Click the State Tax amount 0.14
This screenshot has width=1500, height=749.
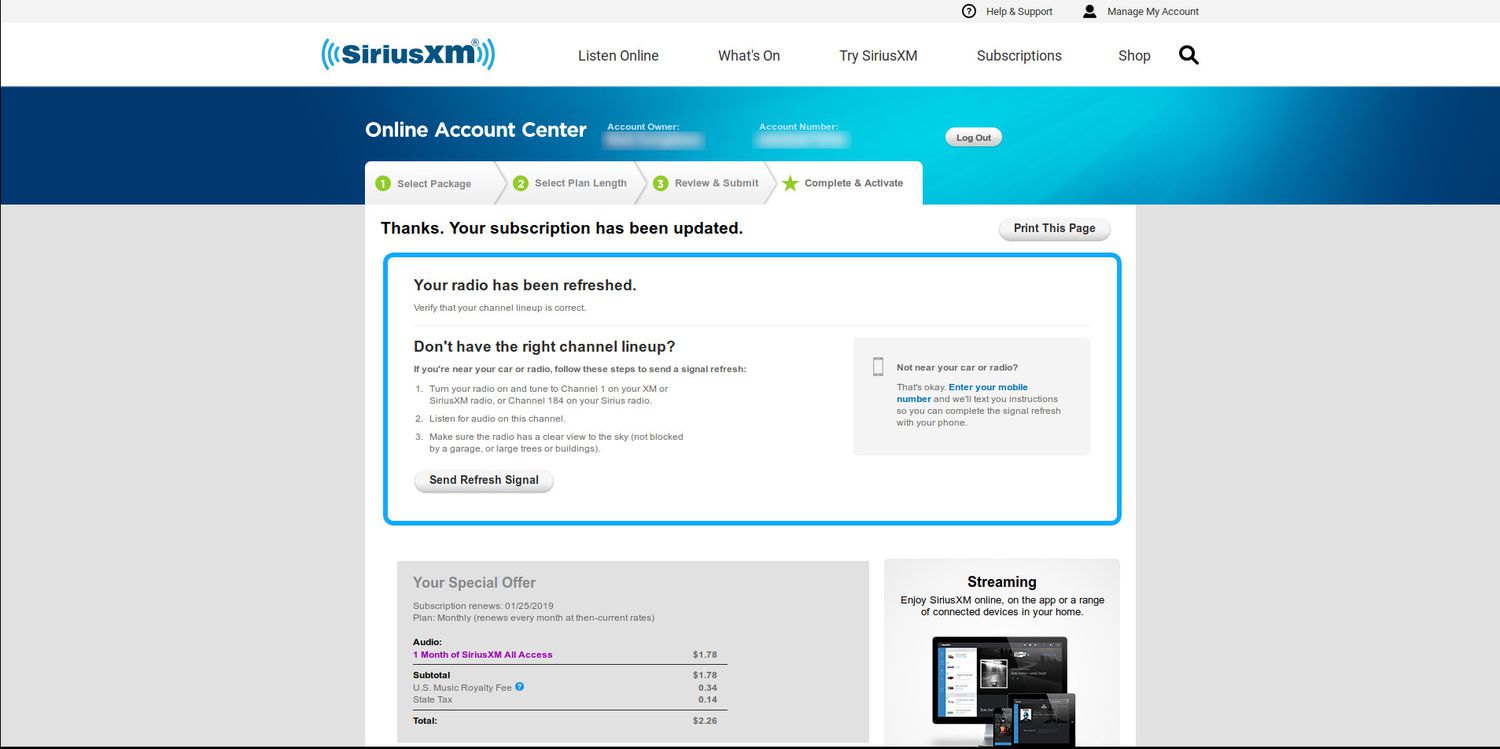[707, 700]
